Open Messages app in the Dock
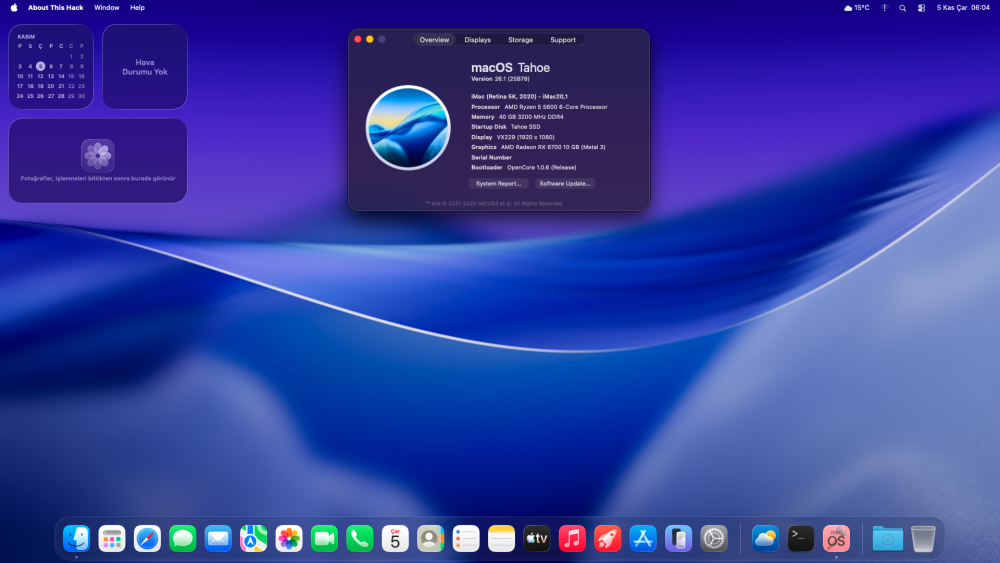This screenshot has width=1000, height=563. (182, 539)
